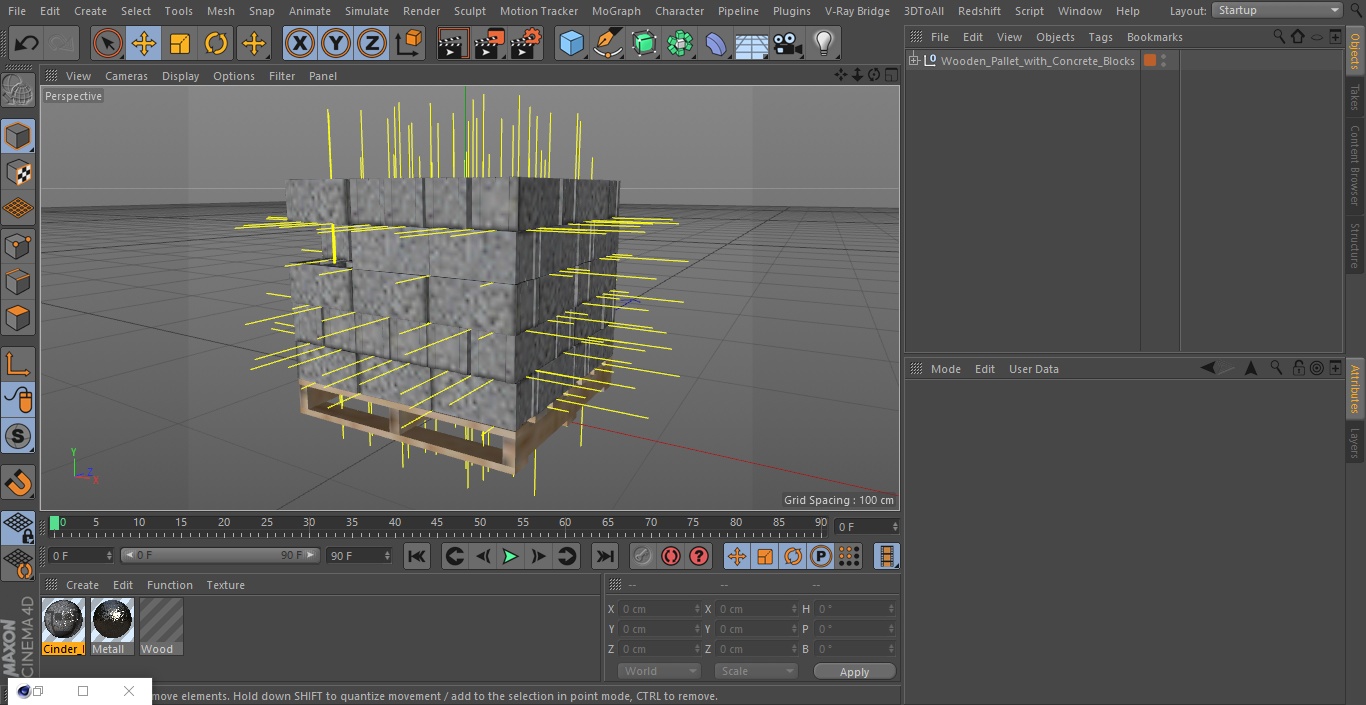The image size is (1366, 705).
Task: Click Render to Picture Viewer icon
Action: [489, 44]
